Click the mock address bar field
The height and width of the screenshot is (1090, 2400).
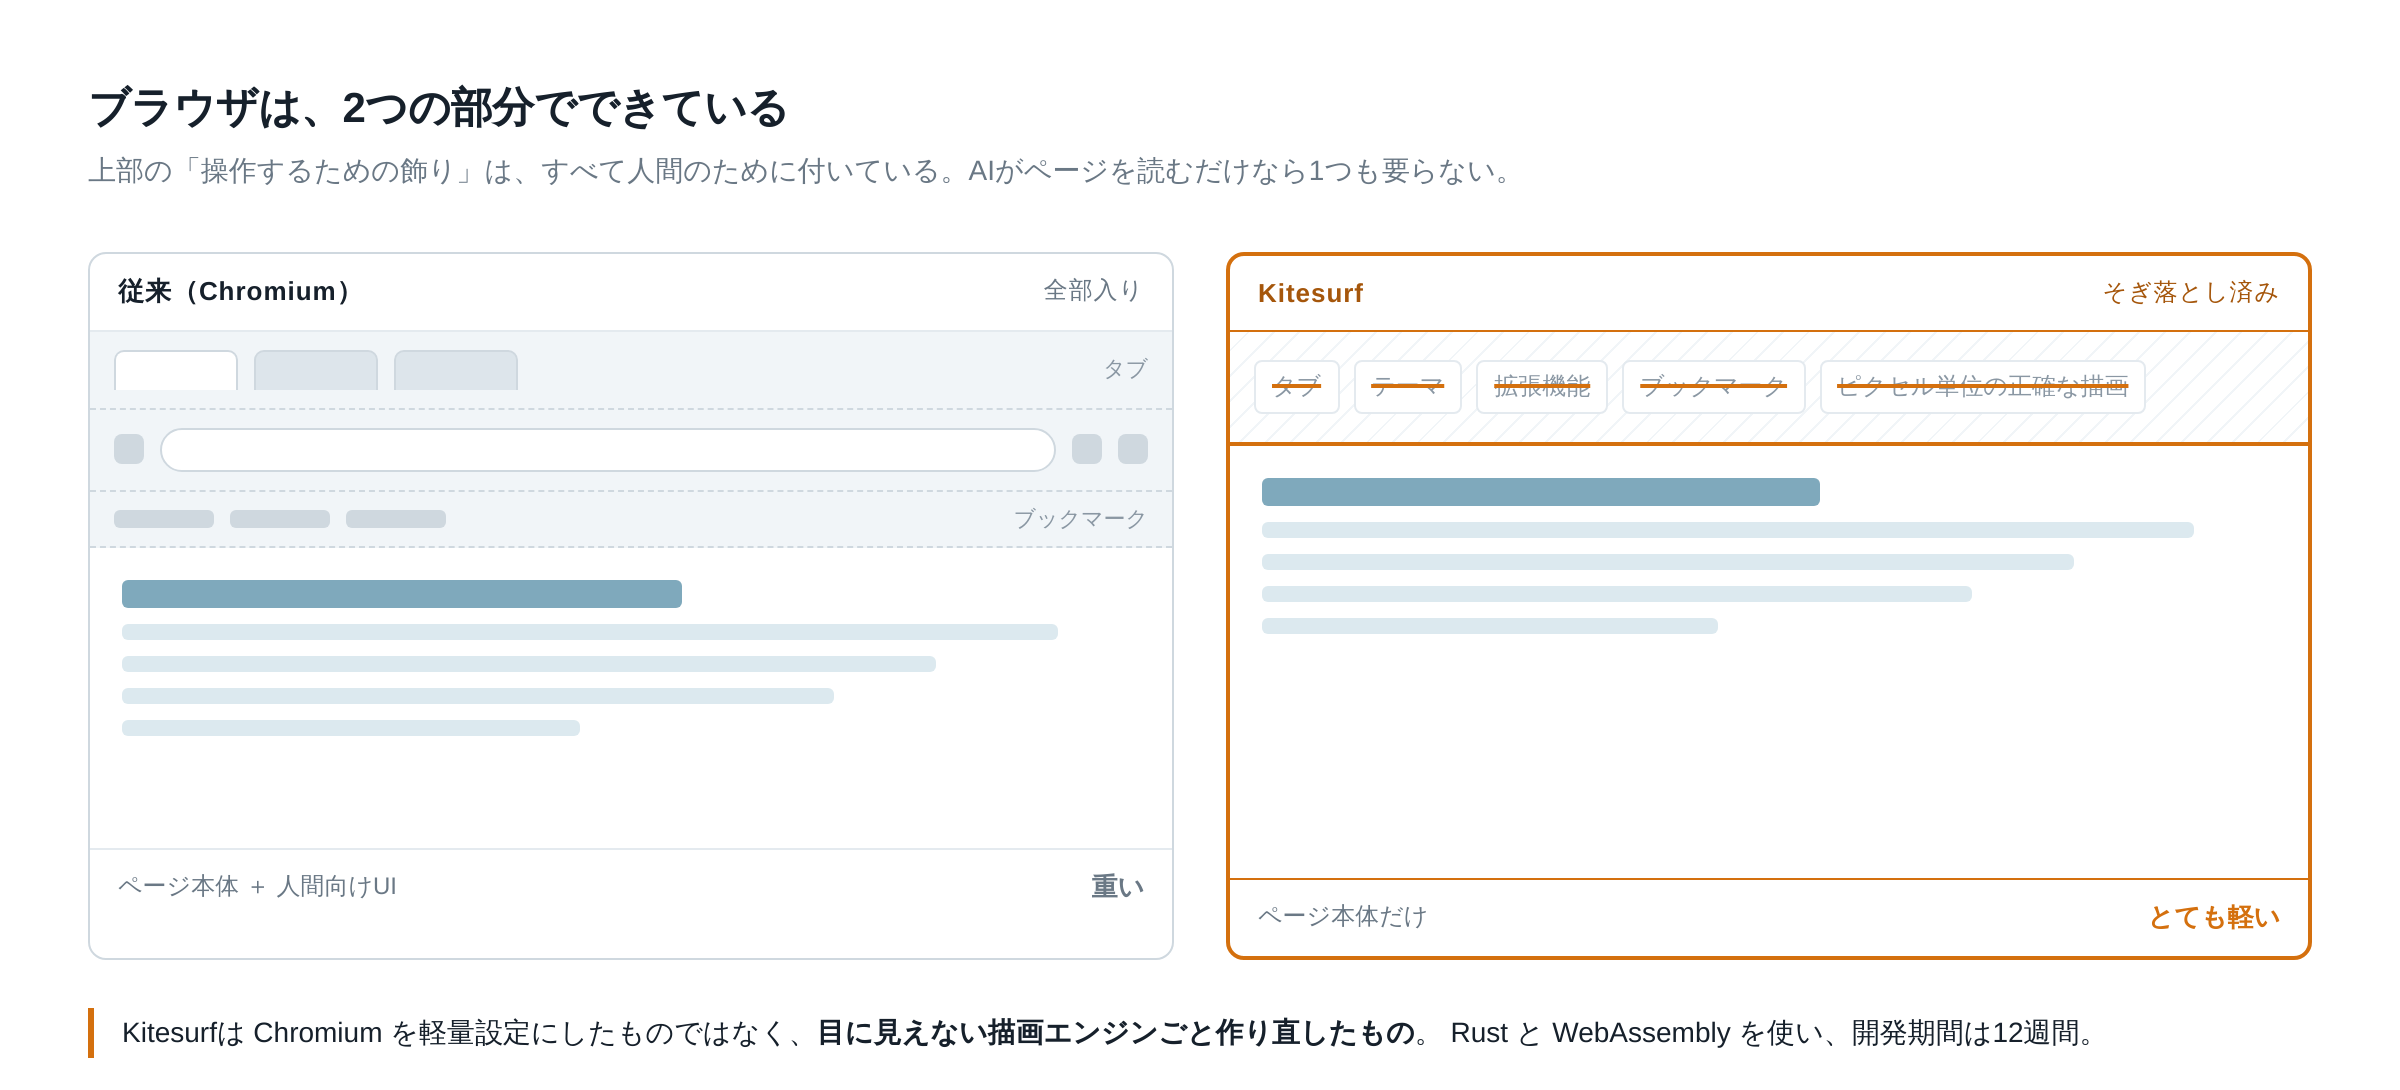pos(608,450)
